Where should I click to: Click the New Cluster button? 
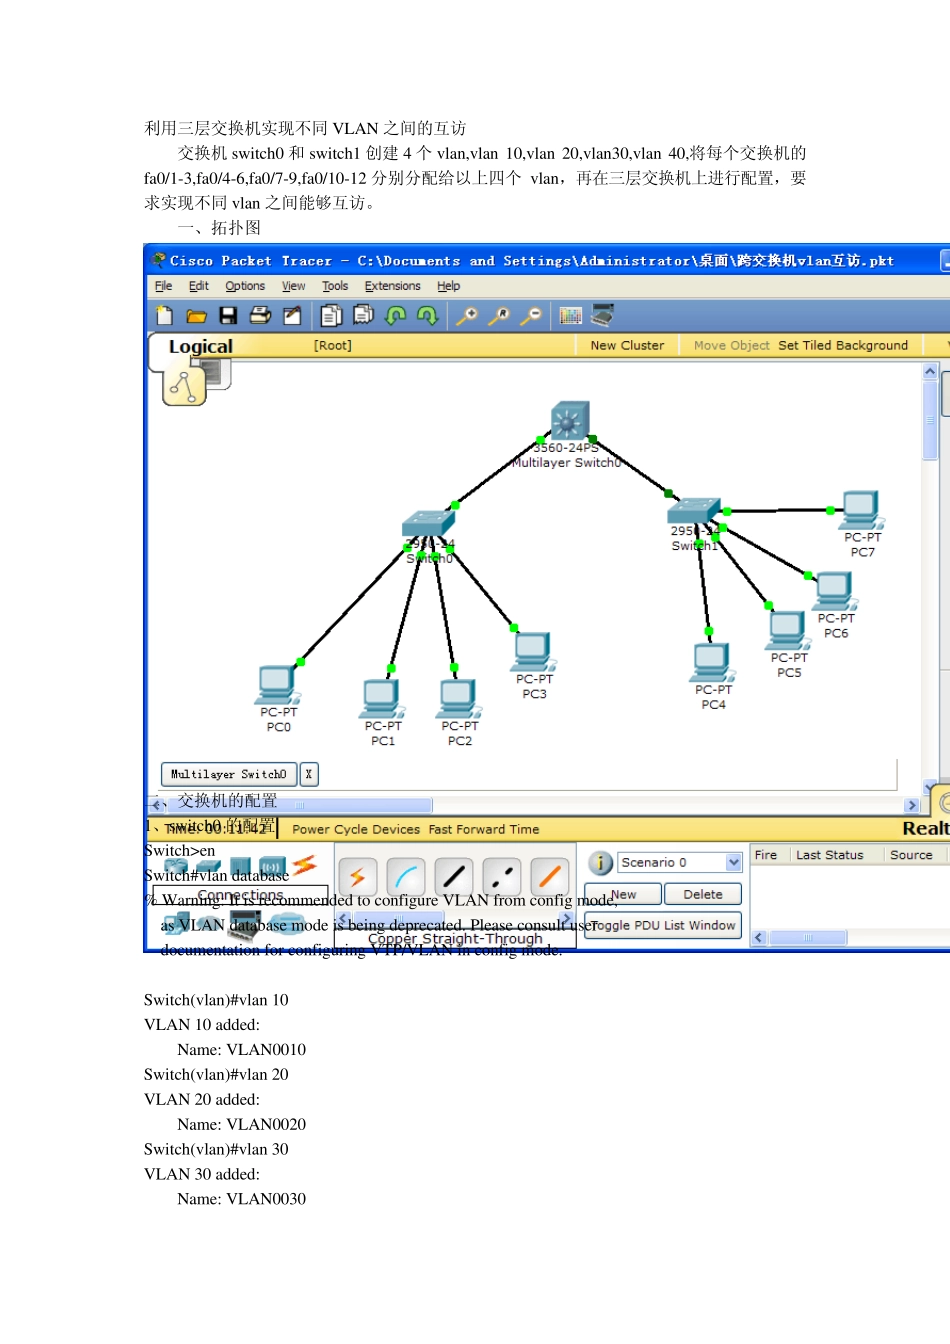pyautogui.click(x=627, y=345)
